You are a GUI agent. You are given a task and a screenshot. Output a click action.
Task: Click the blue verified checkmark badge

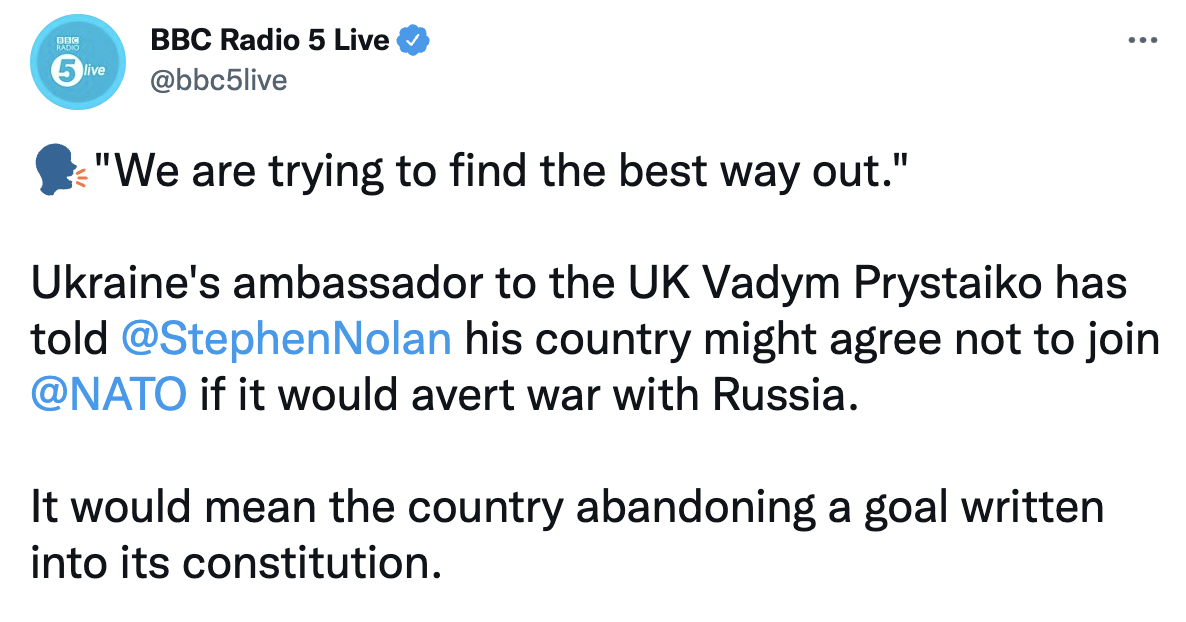point(414,40)
